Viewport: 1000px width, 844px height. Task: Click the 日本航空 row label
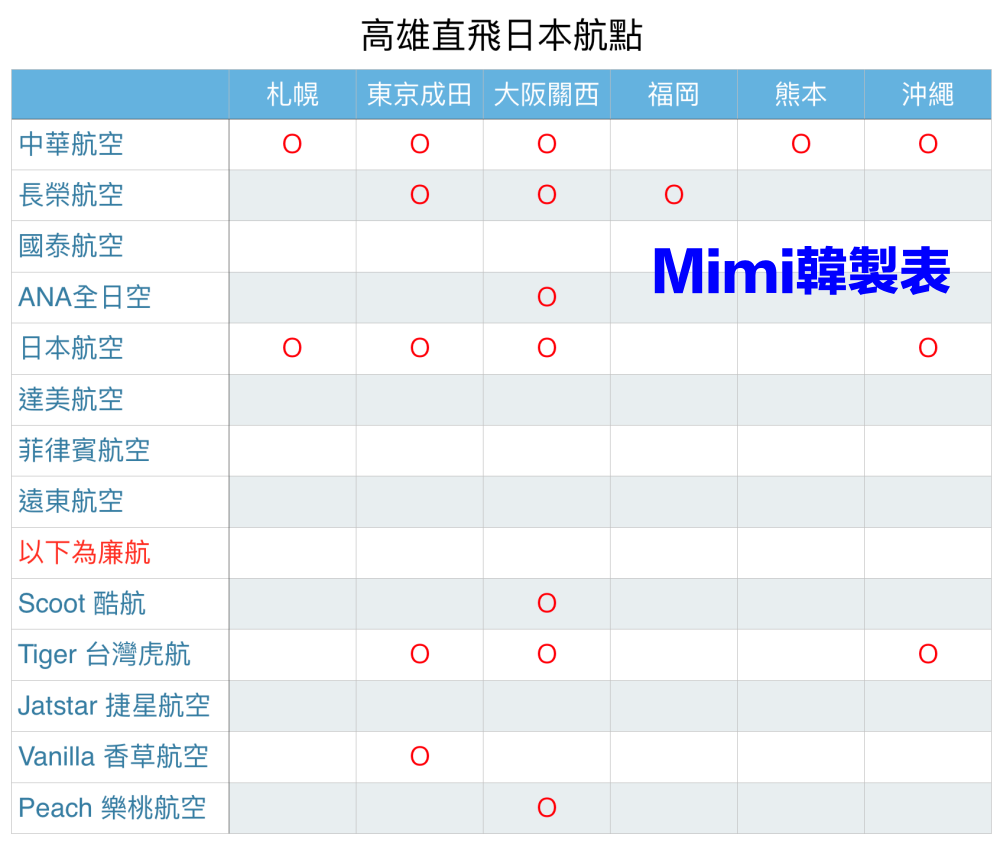71,348
